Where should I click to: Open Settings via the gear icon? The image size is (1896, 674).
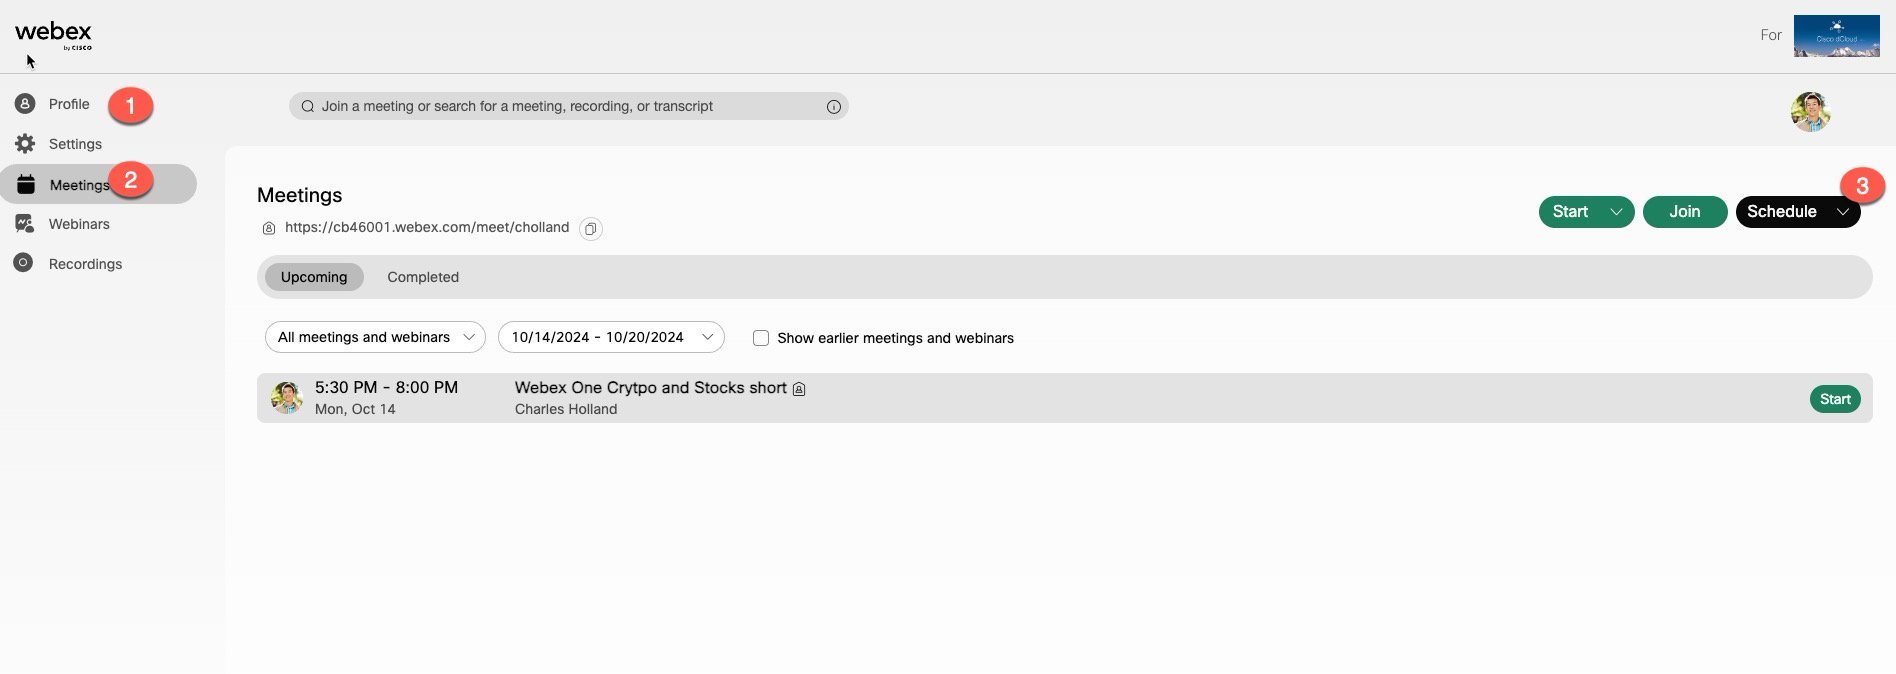click(25, 144)
